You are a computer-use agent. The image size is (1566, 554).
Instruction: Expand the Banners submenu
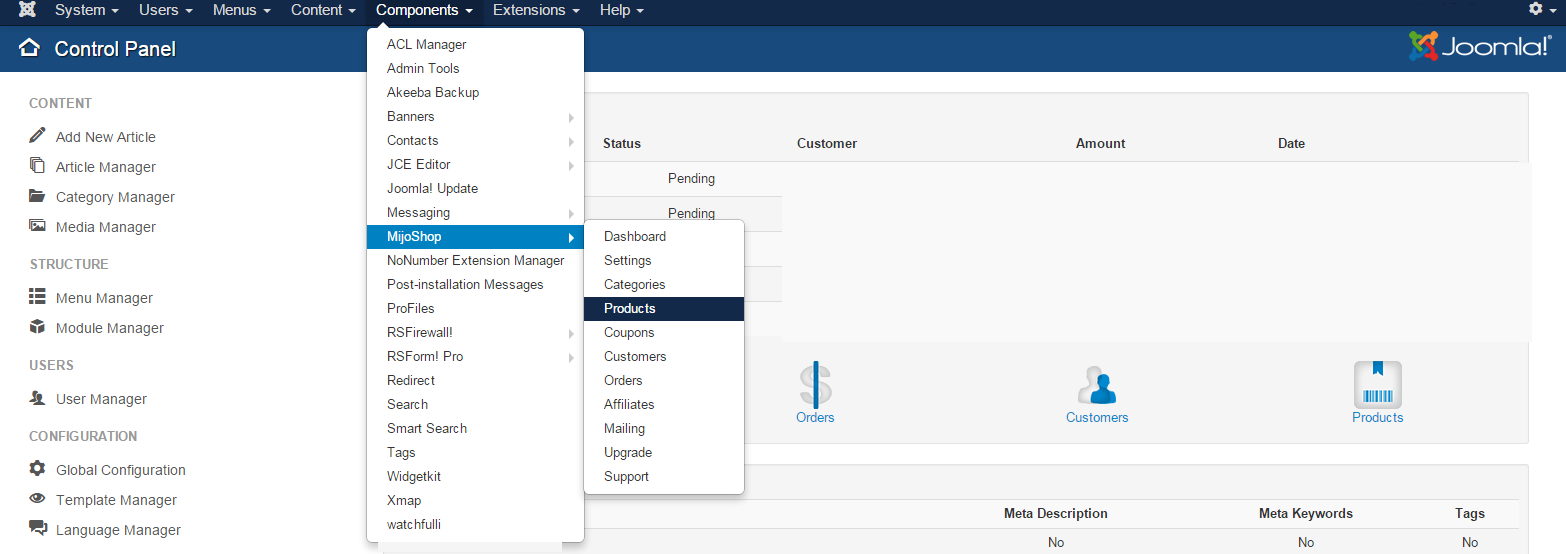tap(475, 116)
